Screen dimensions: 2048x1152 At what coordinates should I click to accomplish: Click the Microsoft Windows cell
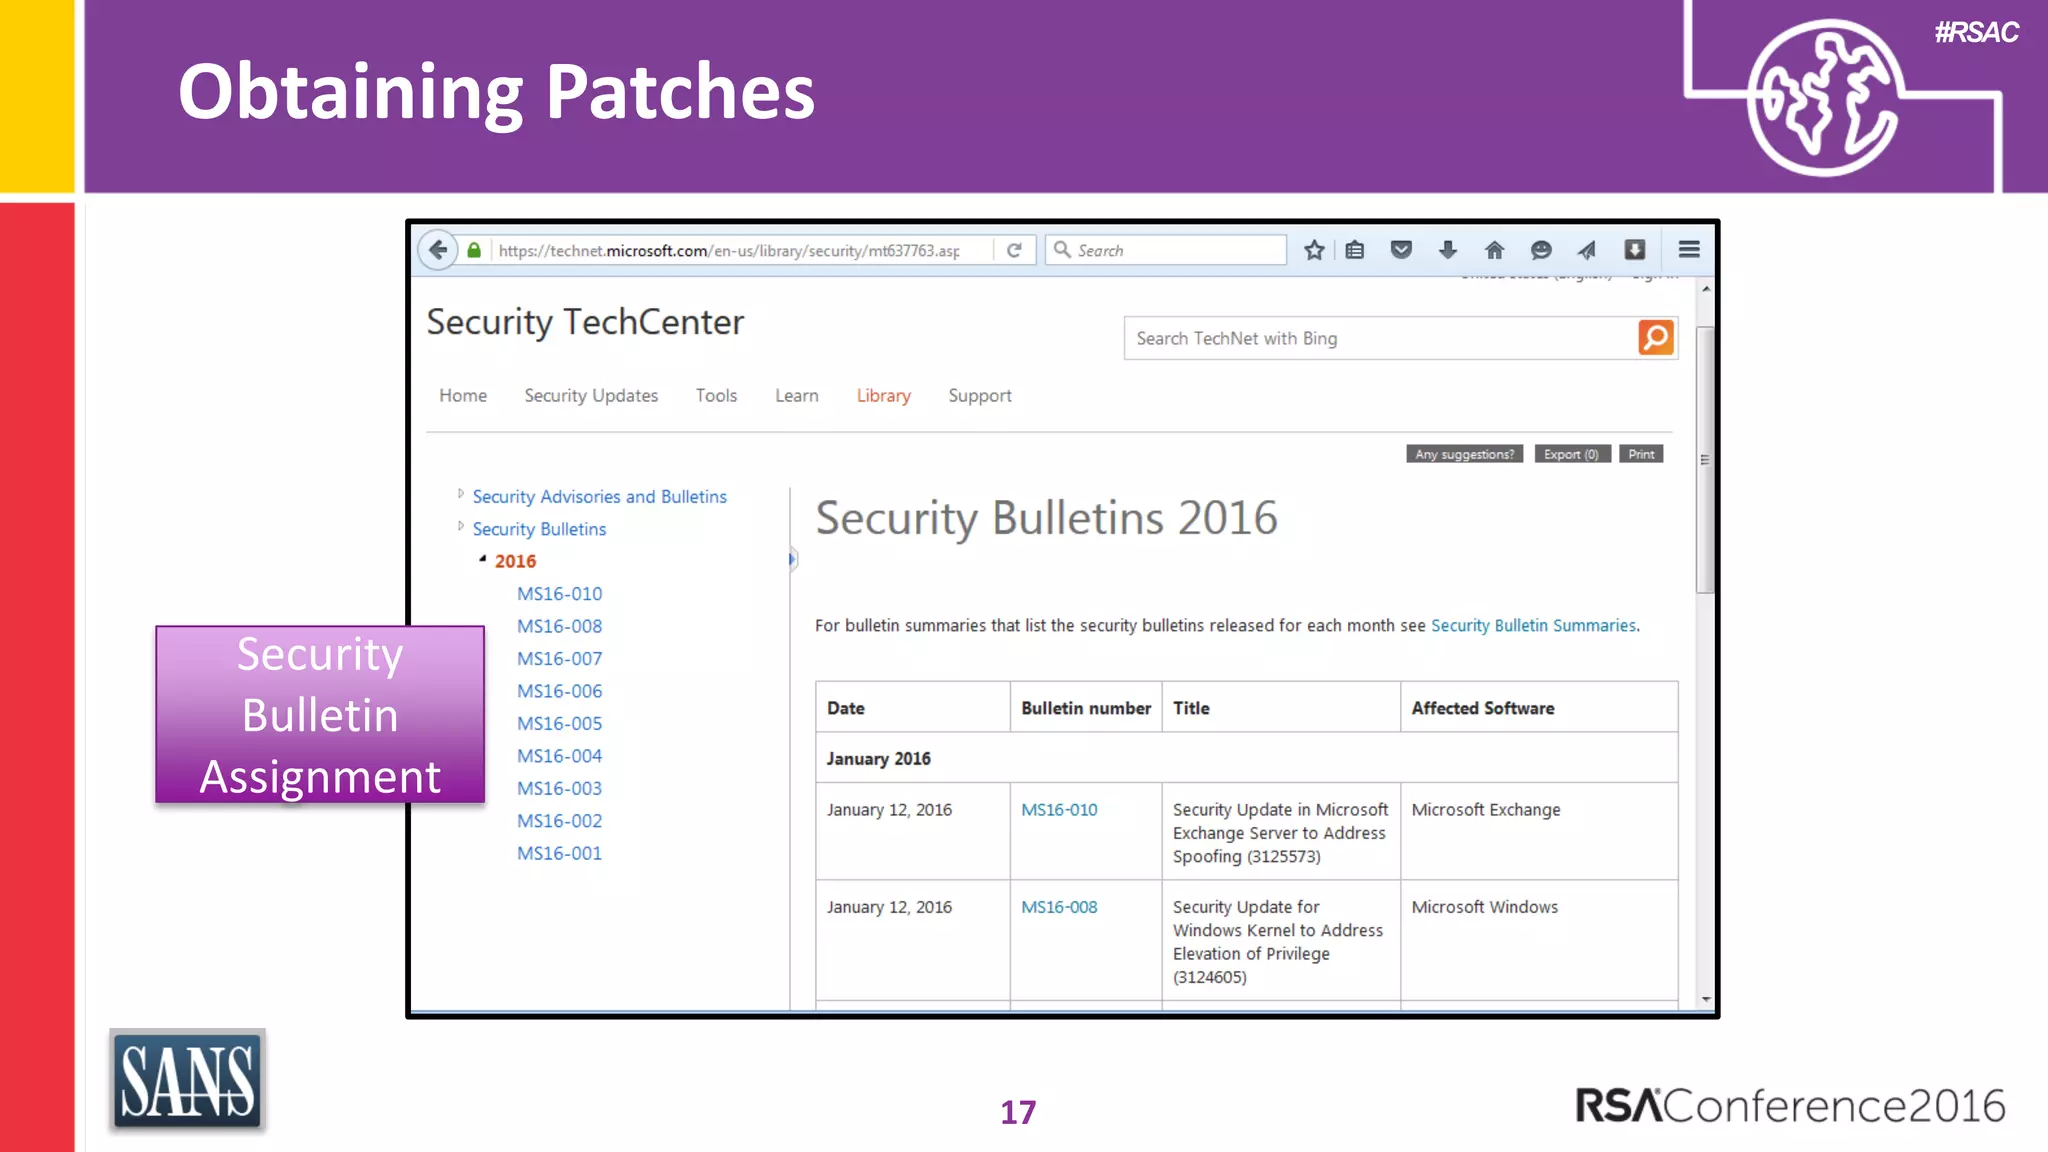tap(1539, 940)
